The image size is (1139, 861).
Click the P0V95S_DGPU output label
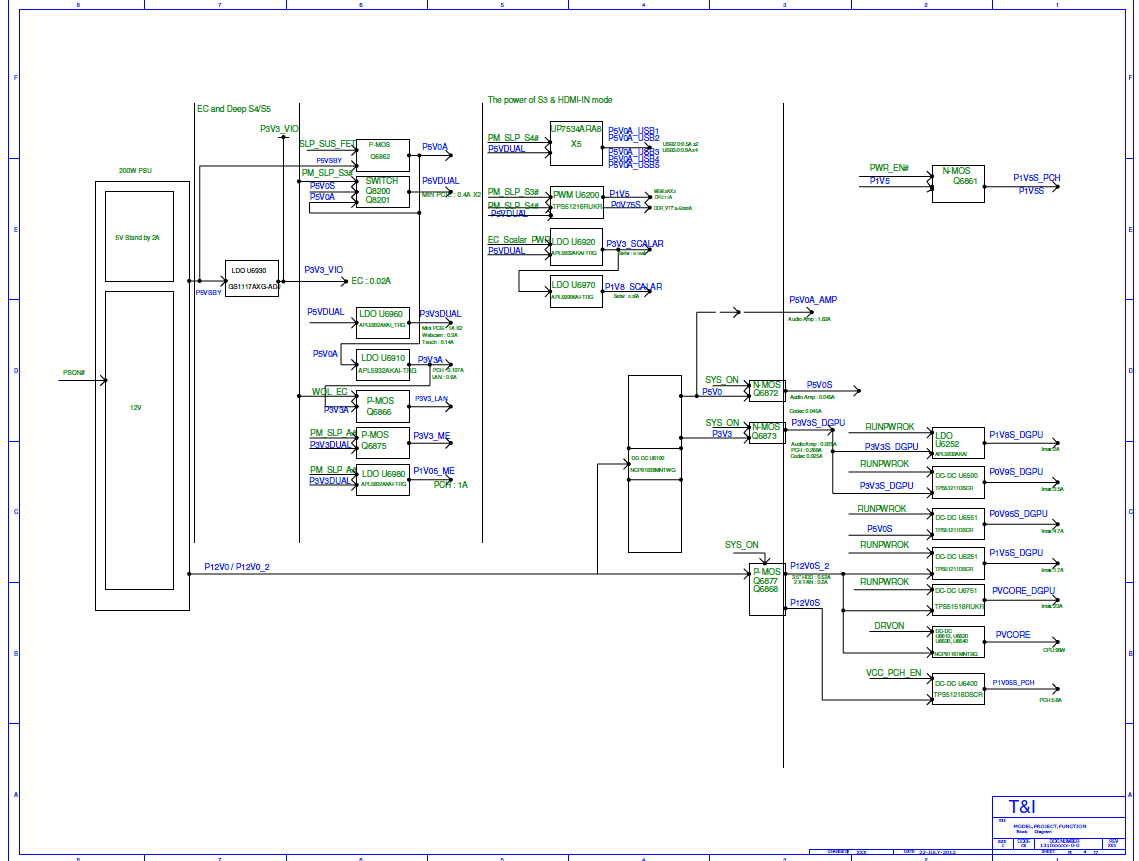[x=1018, y=514]
